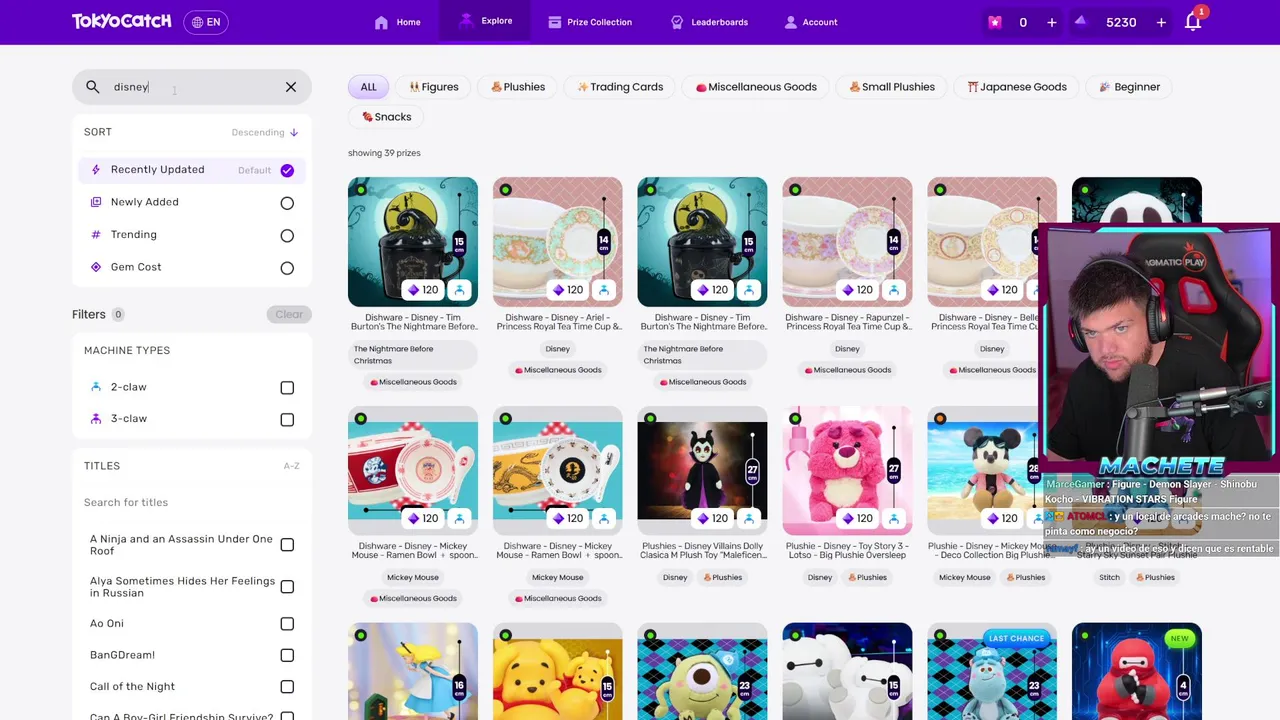Click the Clear filters button
The image size is (1280, 720).
tap(289, 314)
